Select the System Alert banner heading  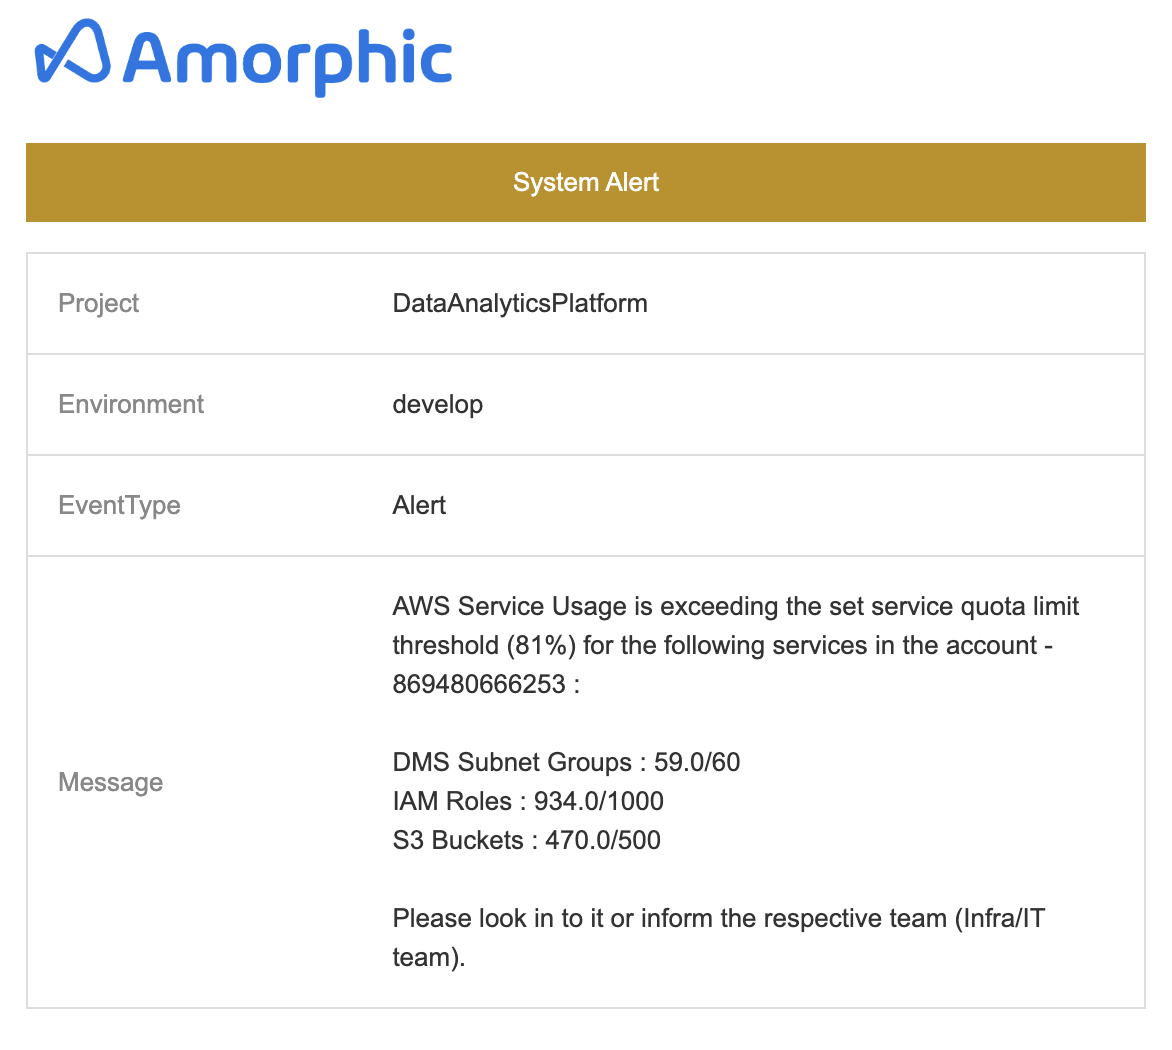586,182
